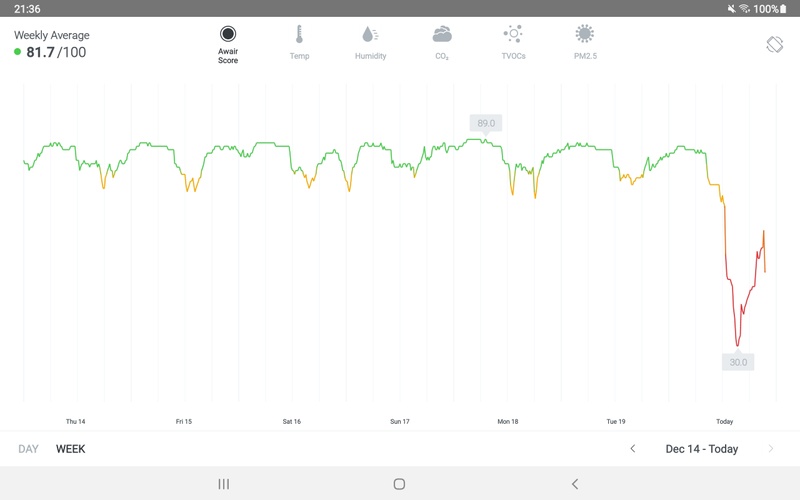Switch to the Temp thermometer icon
Viewport: 800px width, 500px height.
tap(299, 34)
